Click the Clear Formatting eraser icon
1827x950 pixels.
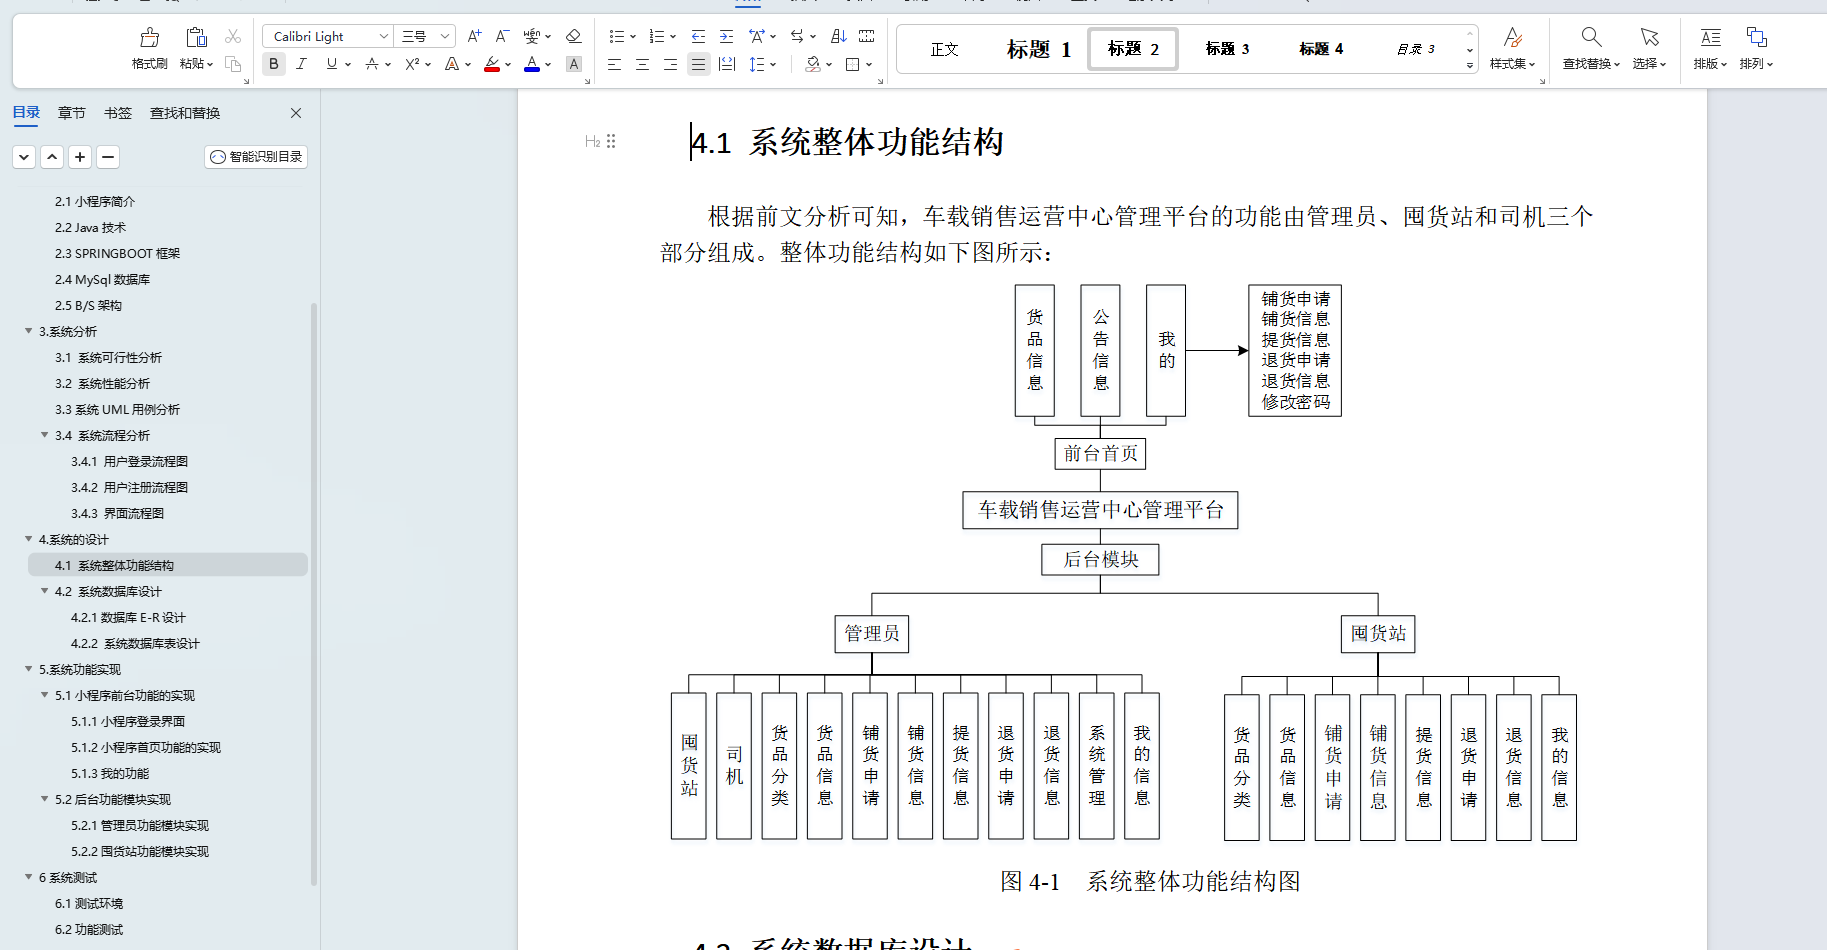573,36
